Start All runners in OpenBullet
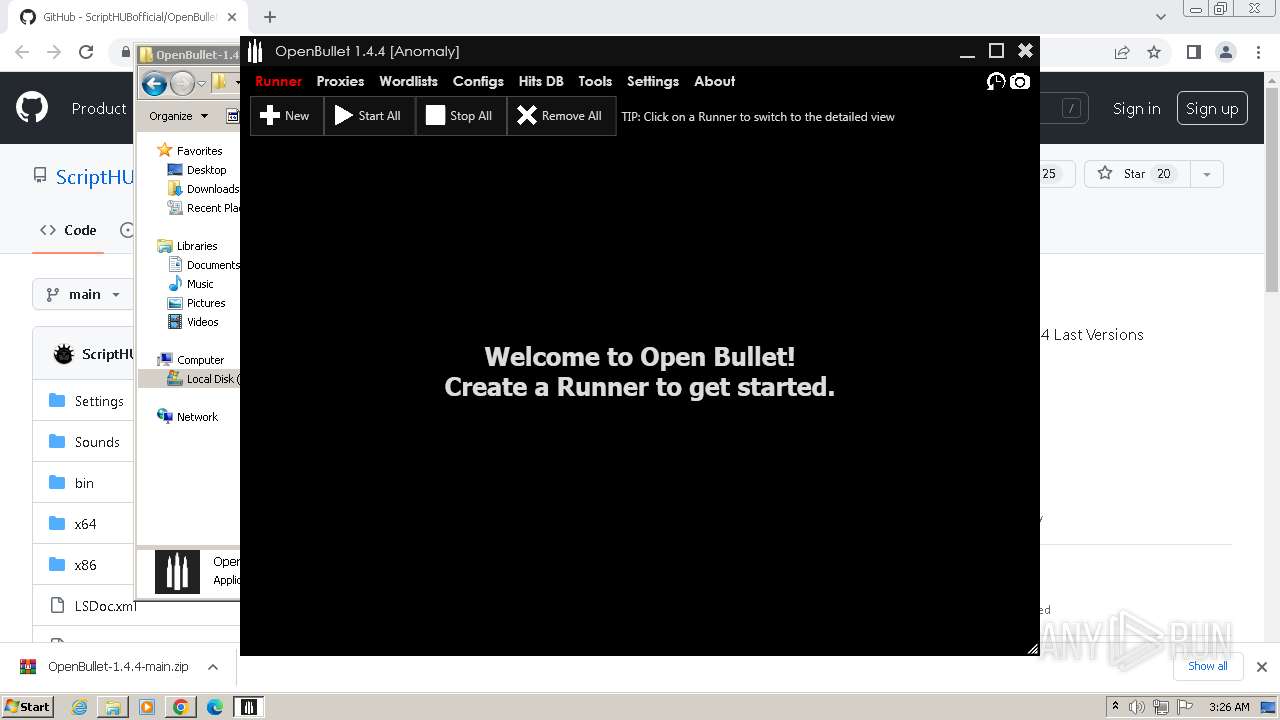This screenshot has height=720, width=1280. click(x=368, y=116)
